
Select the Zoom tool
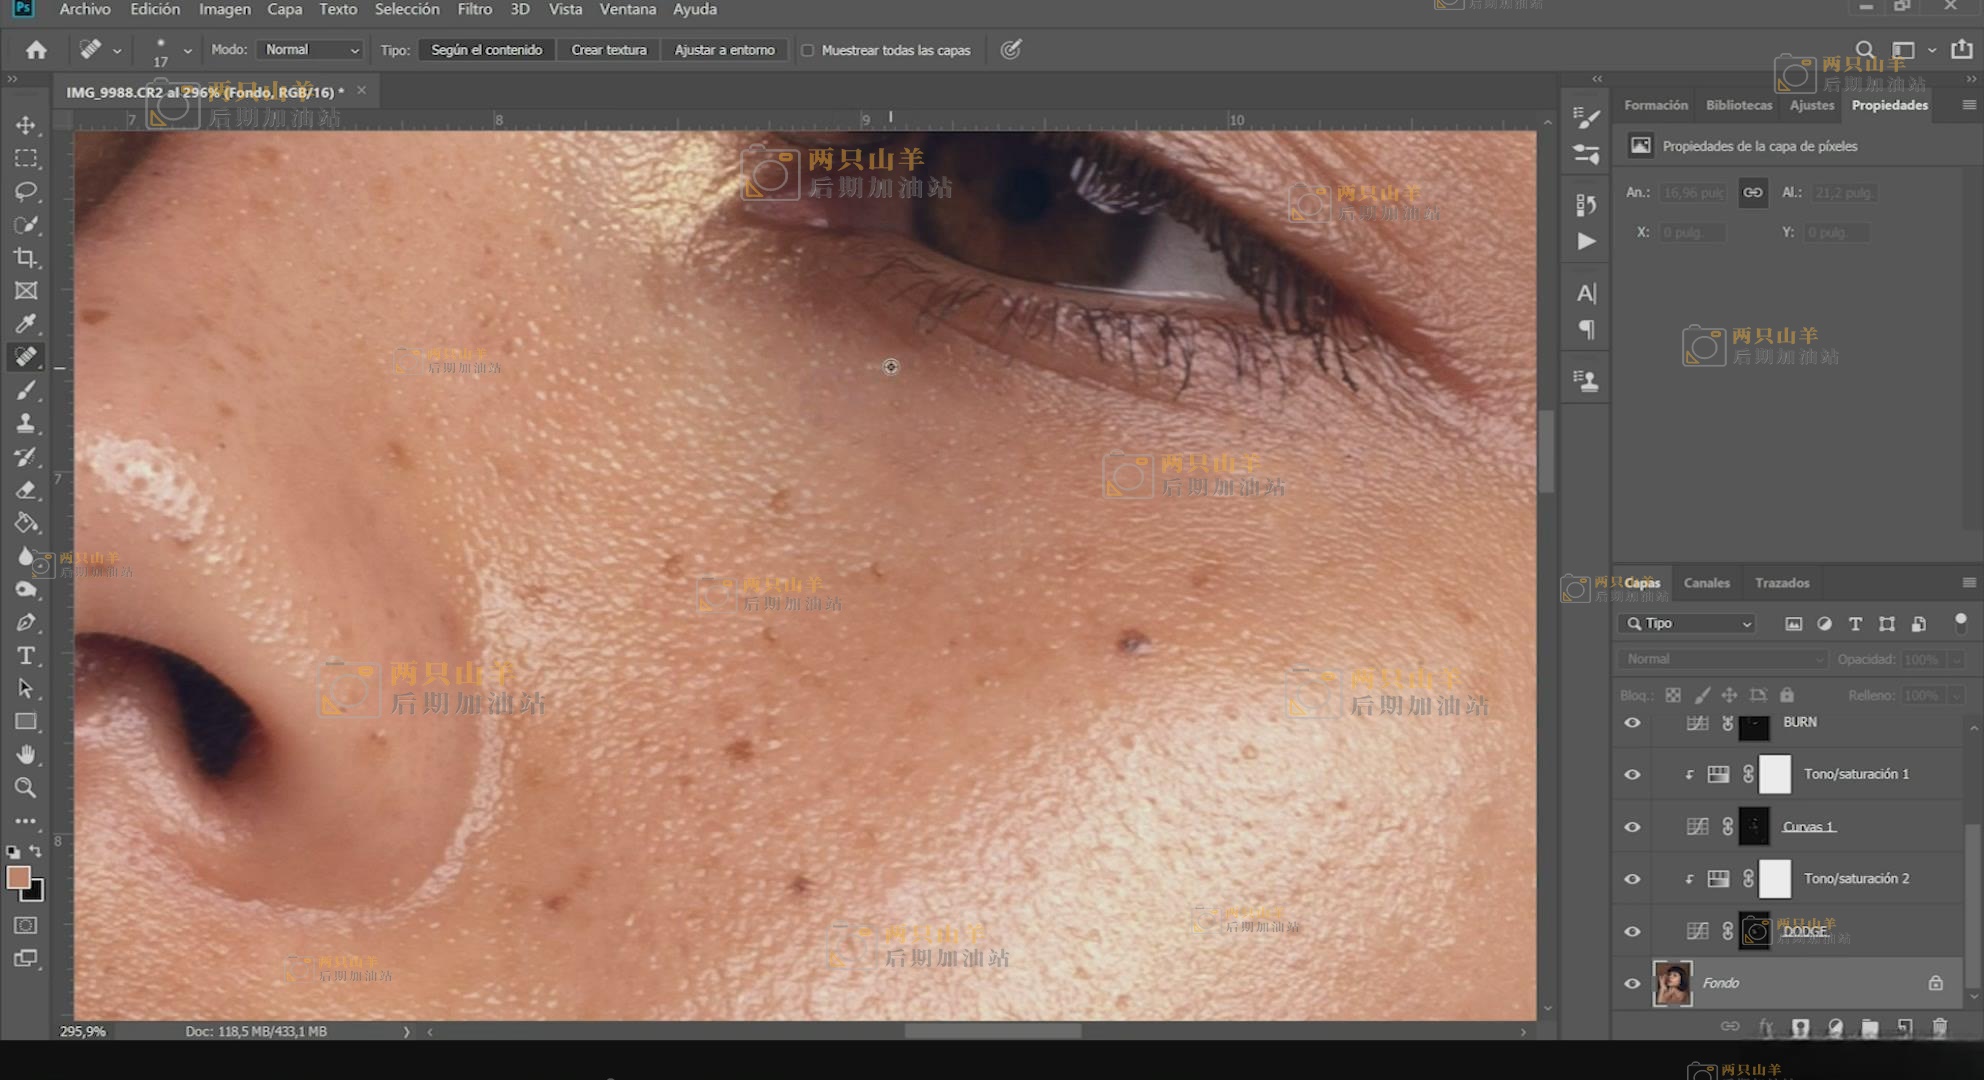(26, 788)
